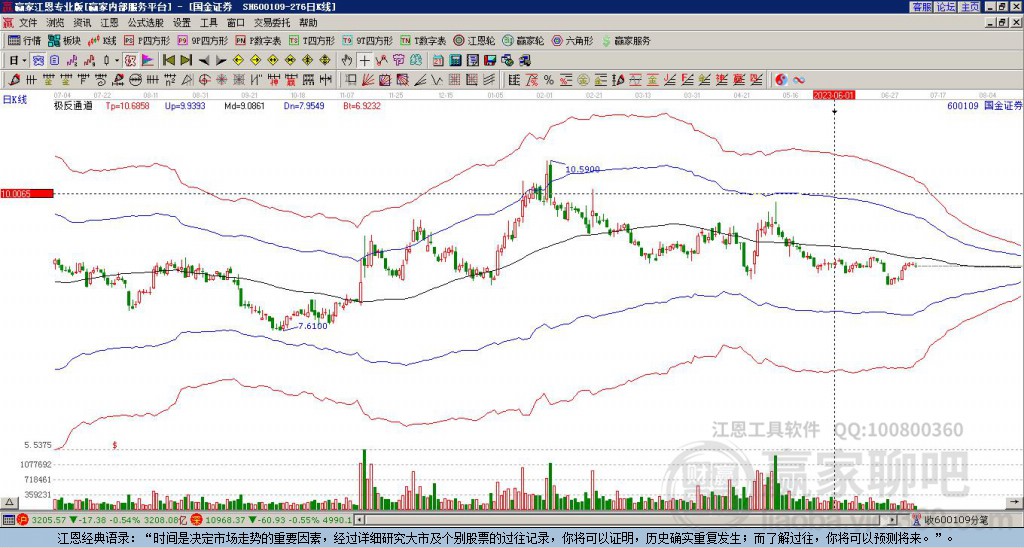The width and height of the screenshot is (1024, 548).
Task: Click the red pencil drawing tool
Action: [x=13, y=80]
